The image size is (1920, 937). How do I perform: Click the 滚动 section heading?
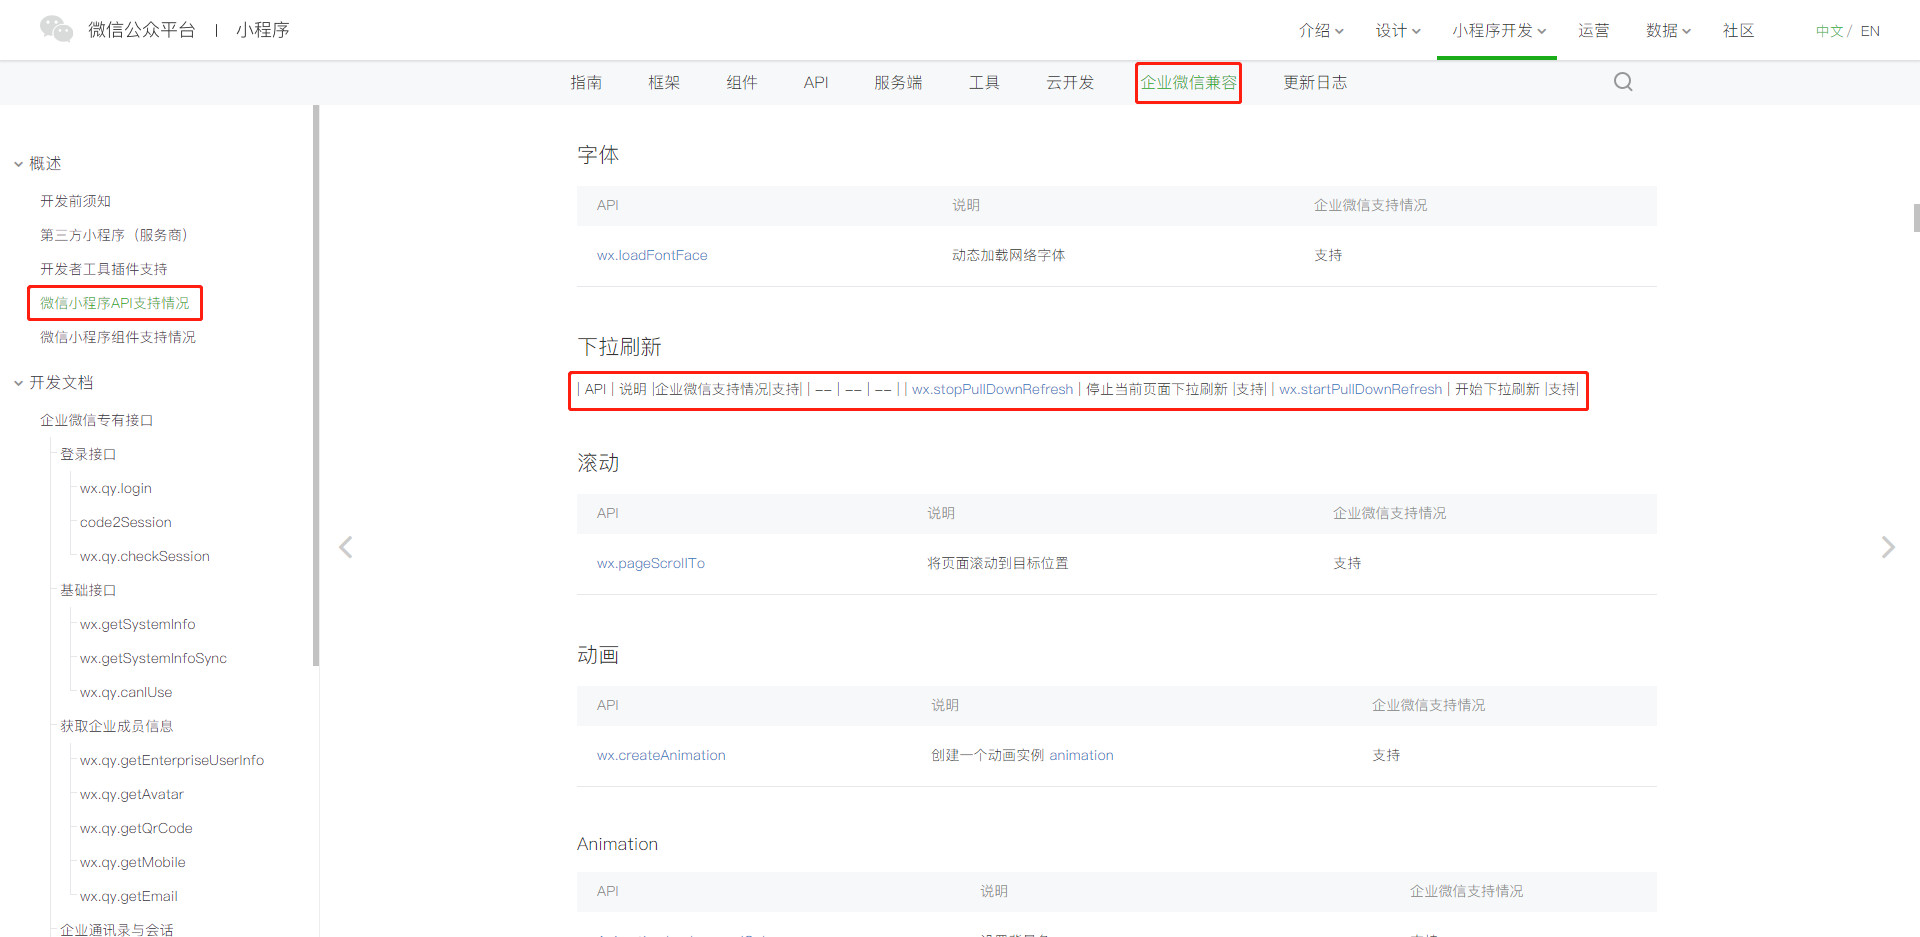click(x=598, y=463)
